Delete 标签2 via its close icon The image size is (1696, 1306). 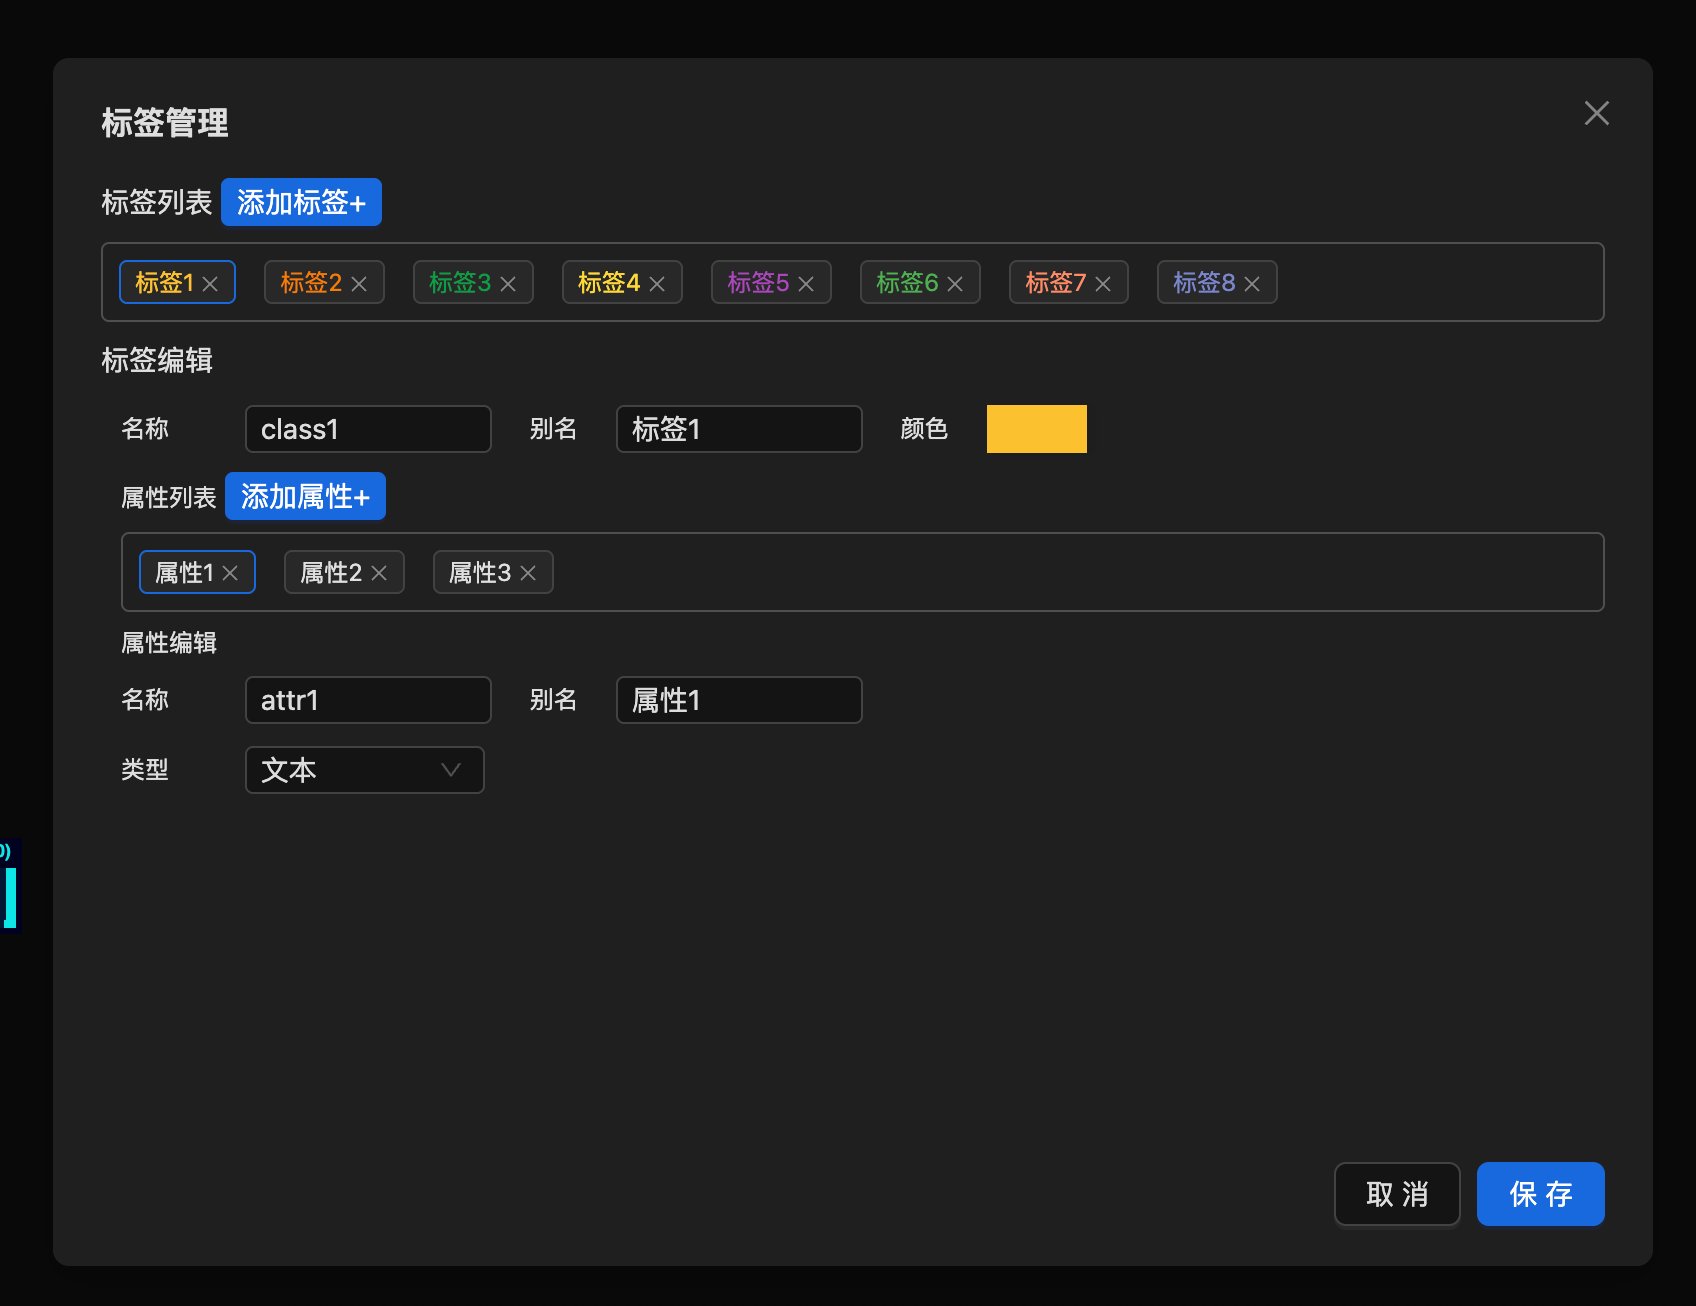pos(359,284)
